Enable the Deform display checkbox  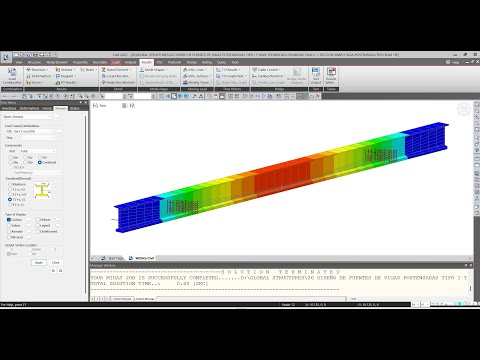(x=38, y=220)
